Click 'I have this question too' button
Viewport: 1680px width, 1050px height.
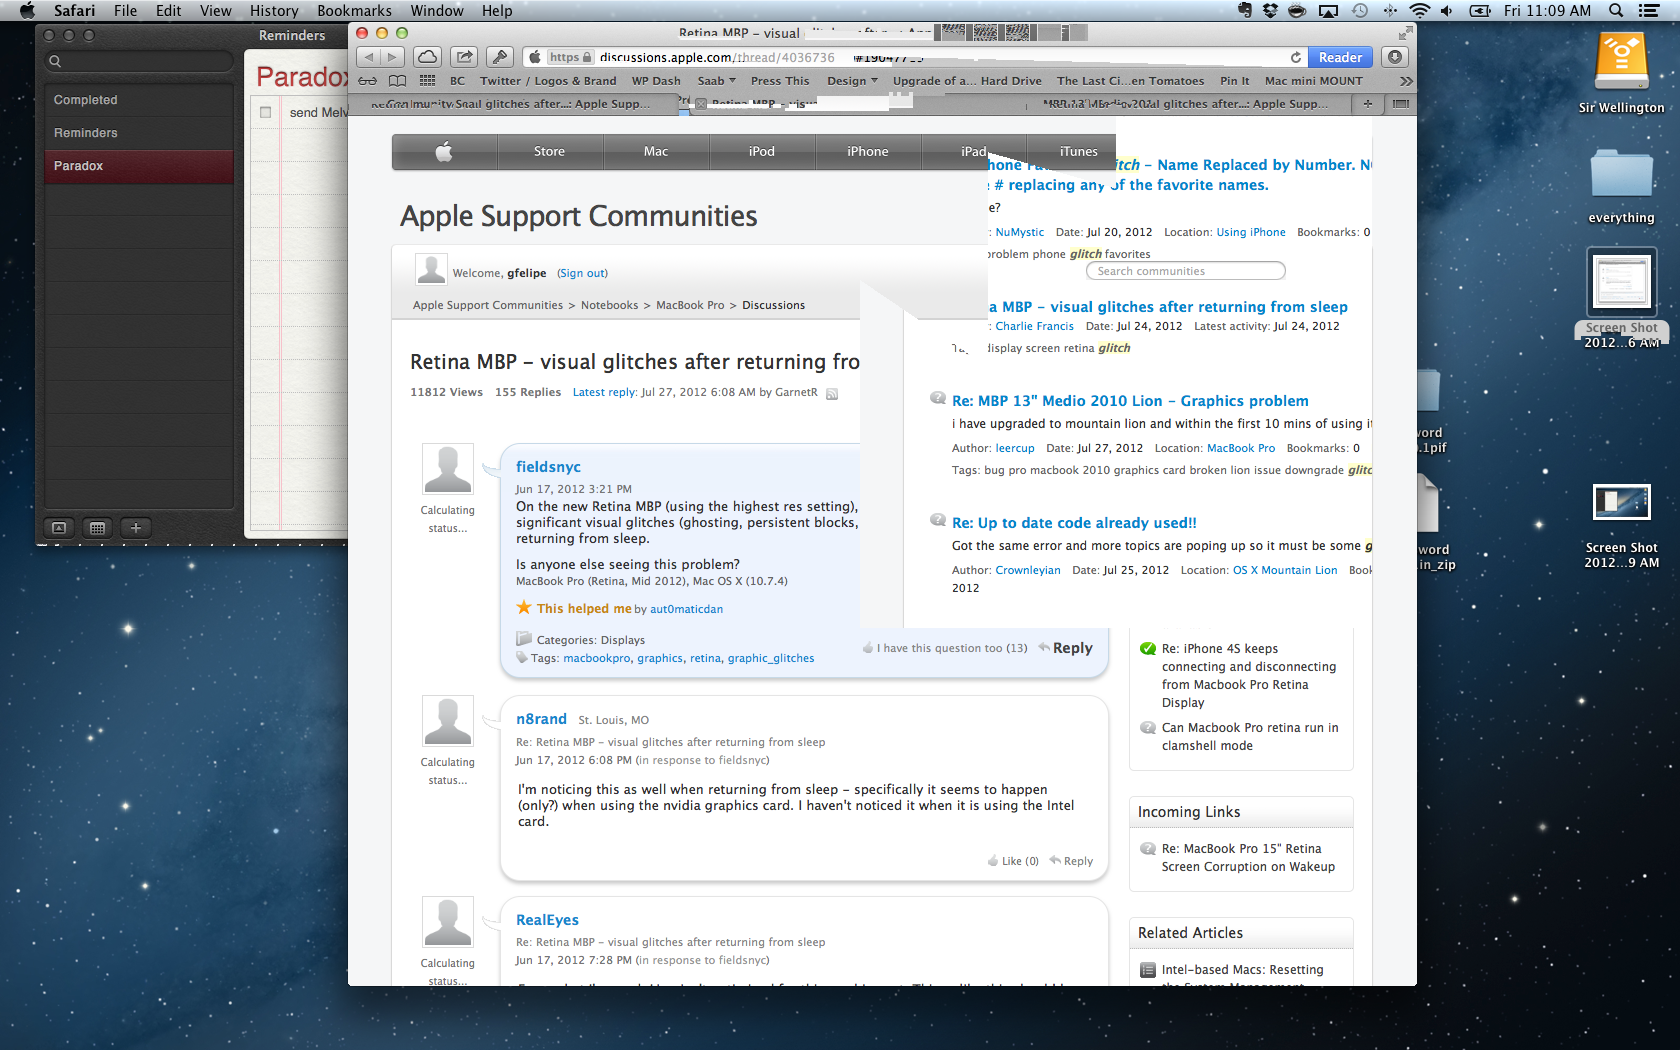pyautogui.click(x=945, y=648)
